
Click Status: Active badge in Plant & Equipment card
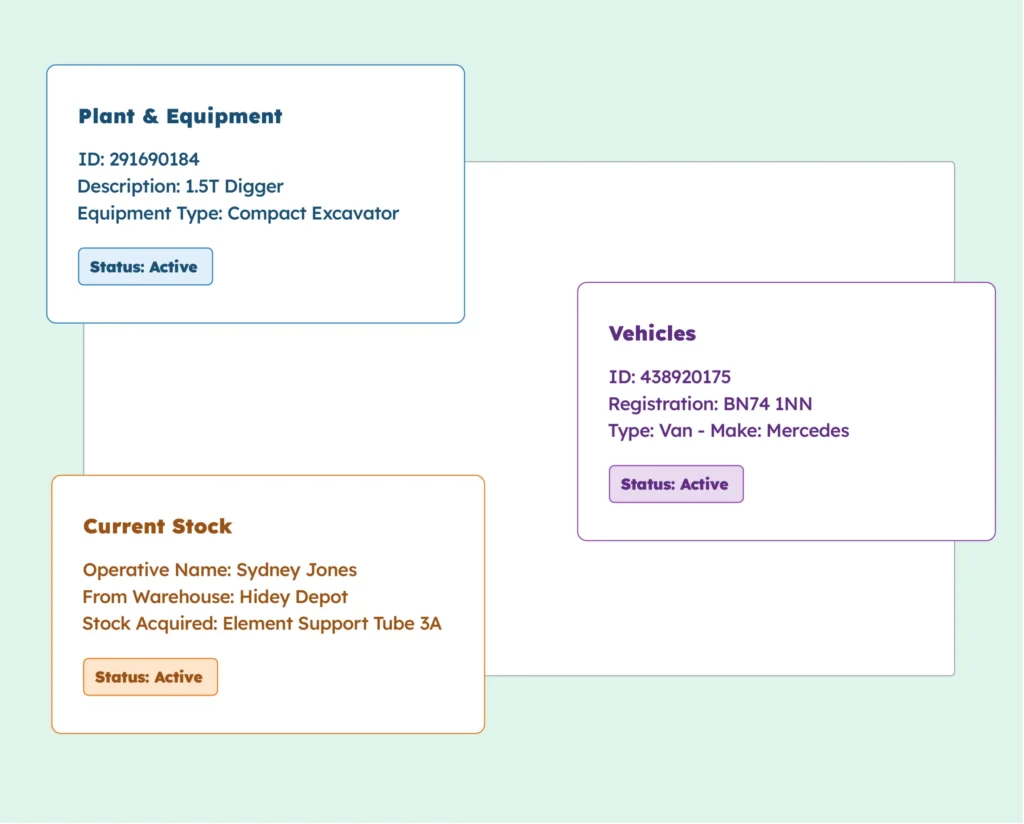(x=145, y=266)
